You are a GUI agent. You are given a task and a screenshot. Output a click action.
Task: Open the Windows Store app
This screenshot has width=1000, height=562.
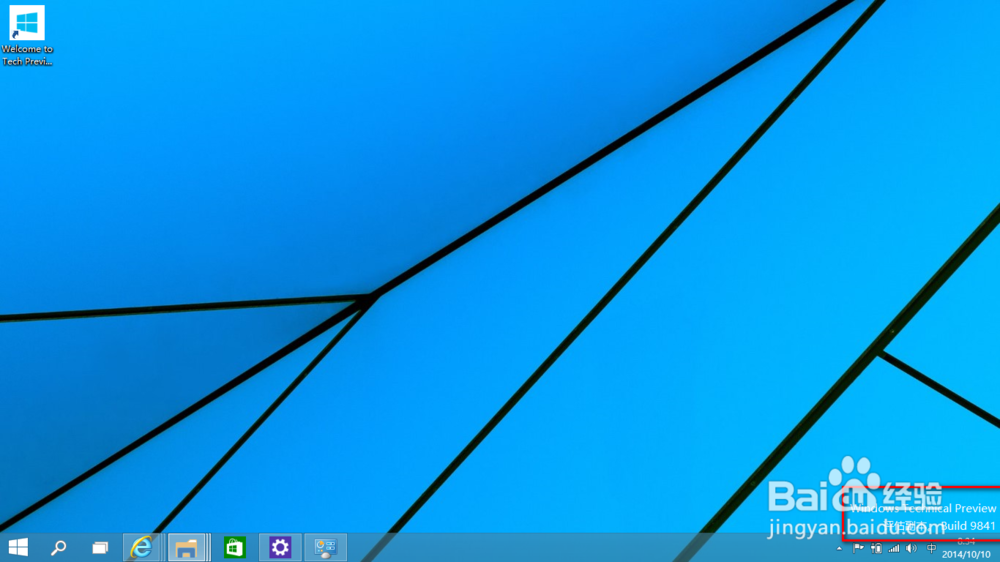click(x=235, y=547)
